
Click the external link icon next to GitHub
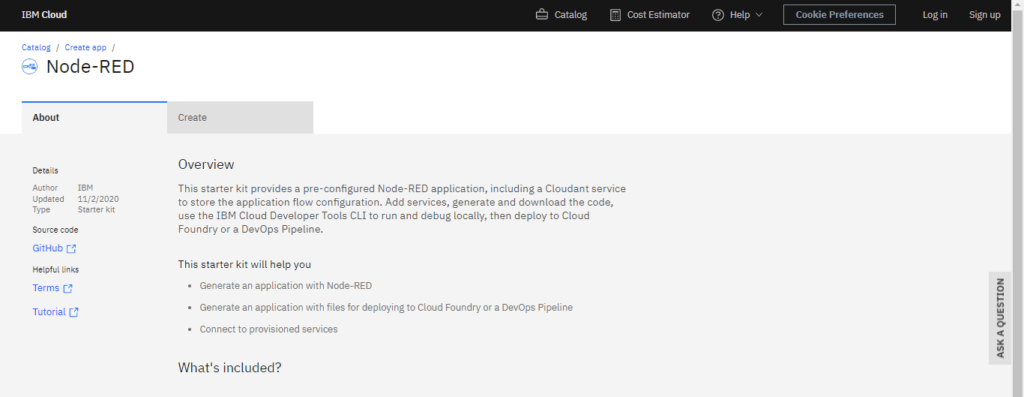pos(72,249)
